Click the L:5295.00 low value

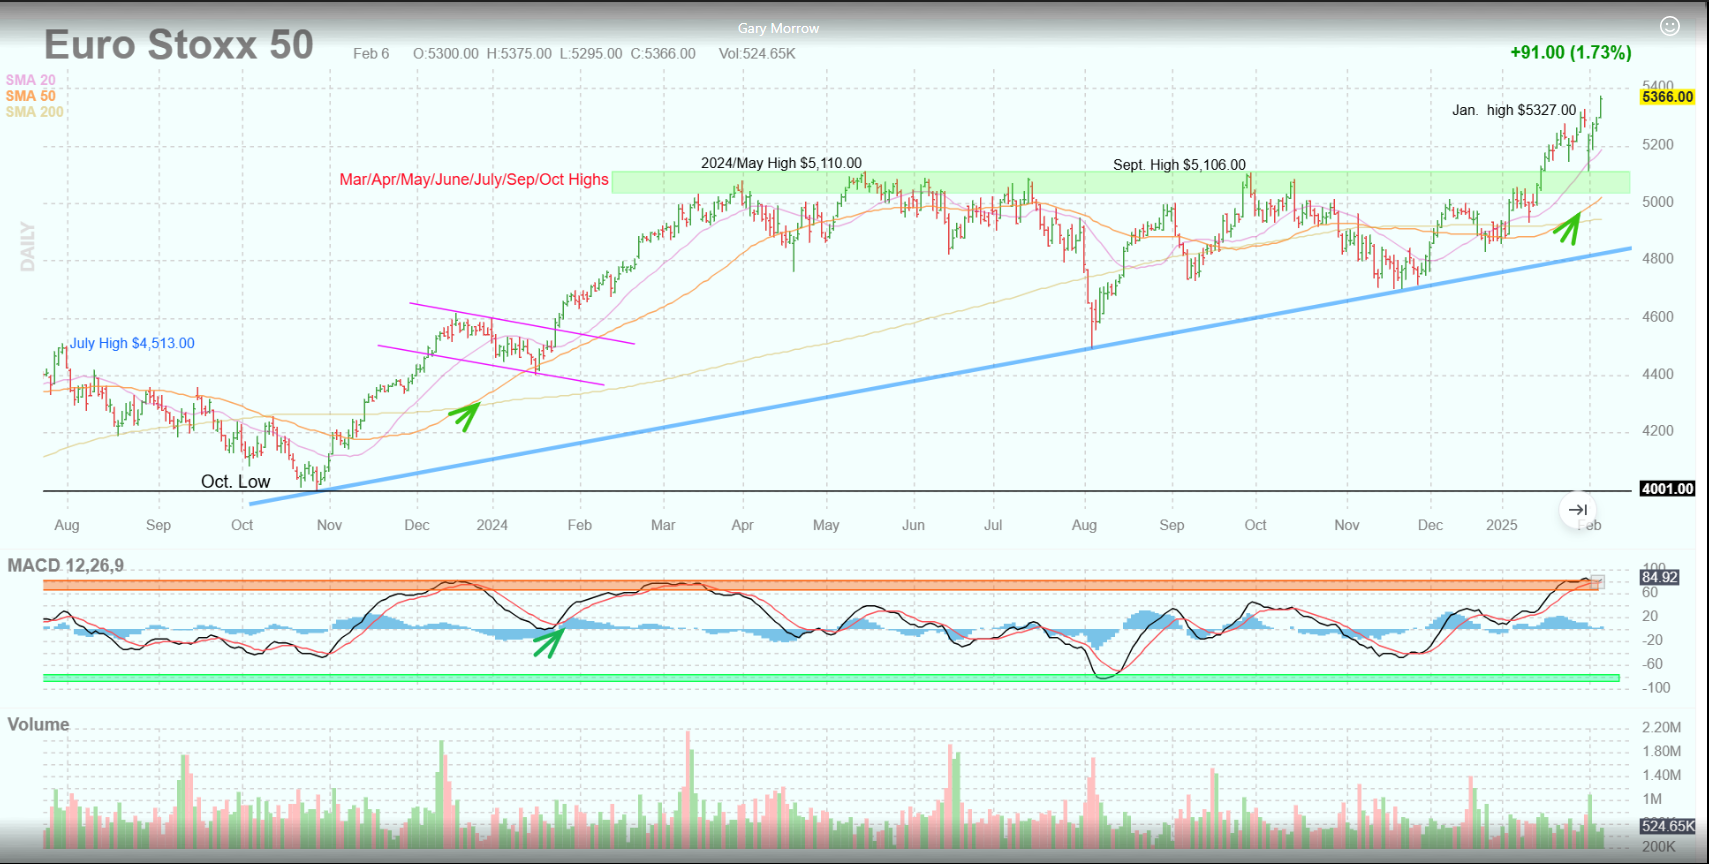[x=591, y=54]
